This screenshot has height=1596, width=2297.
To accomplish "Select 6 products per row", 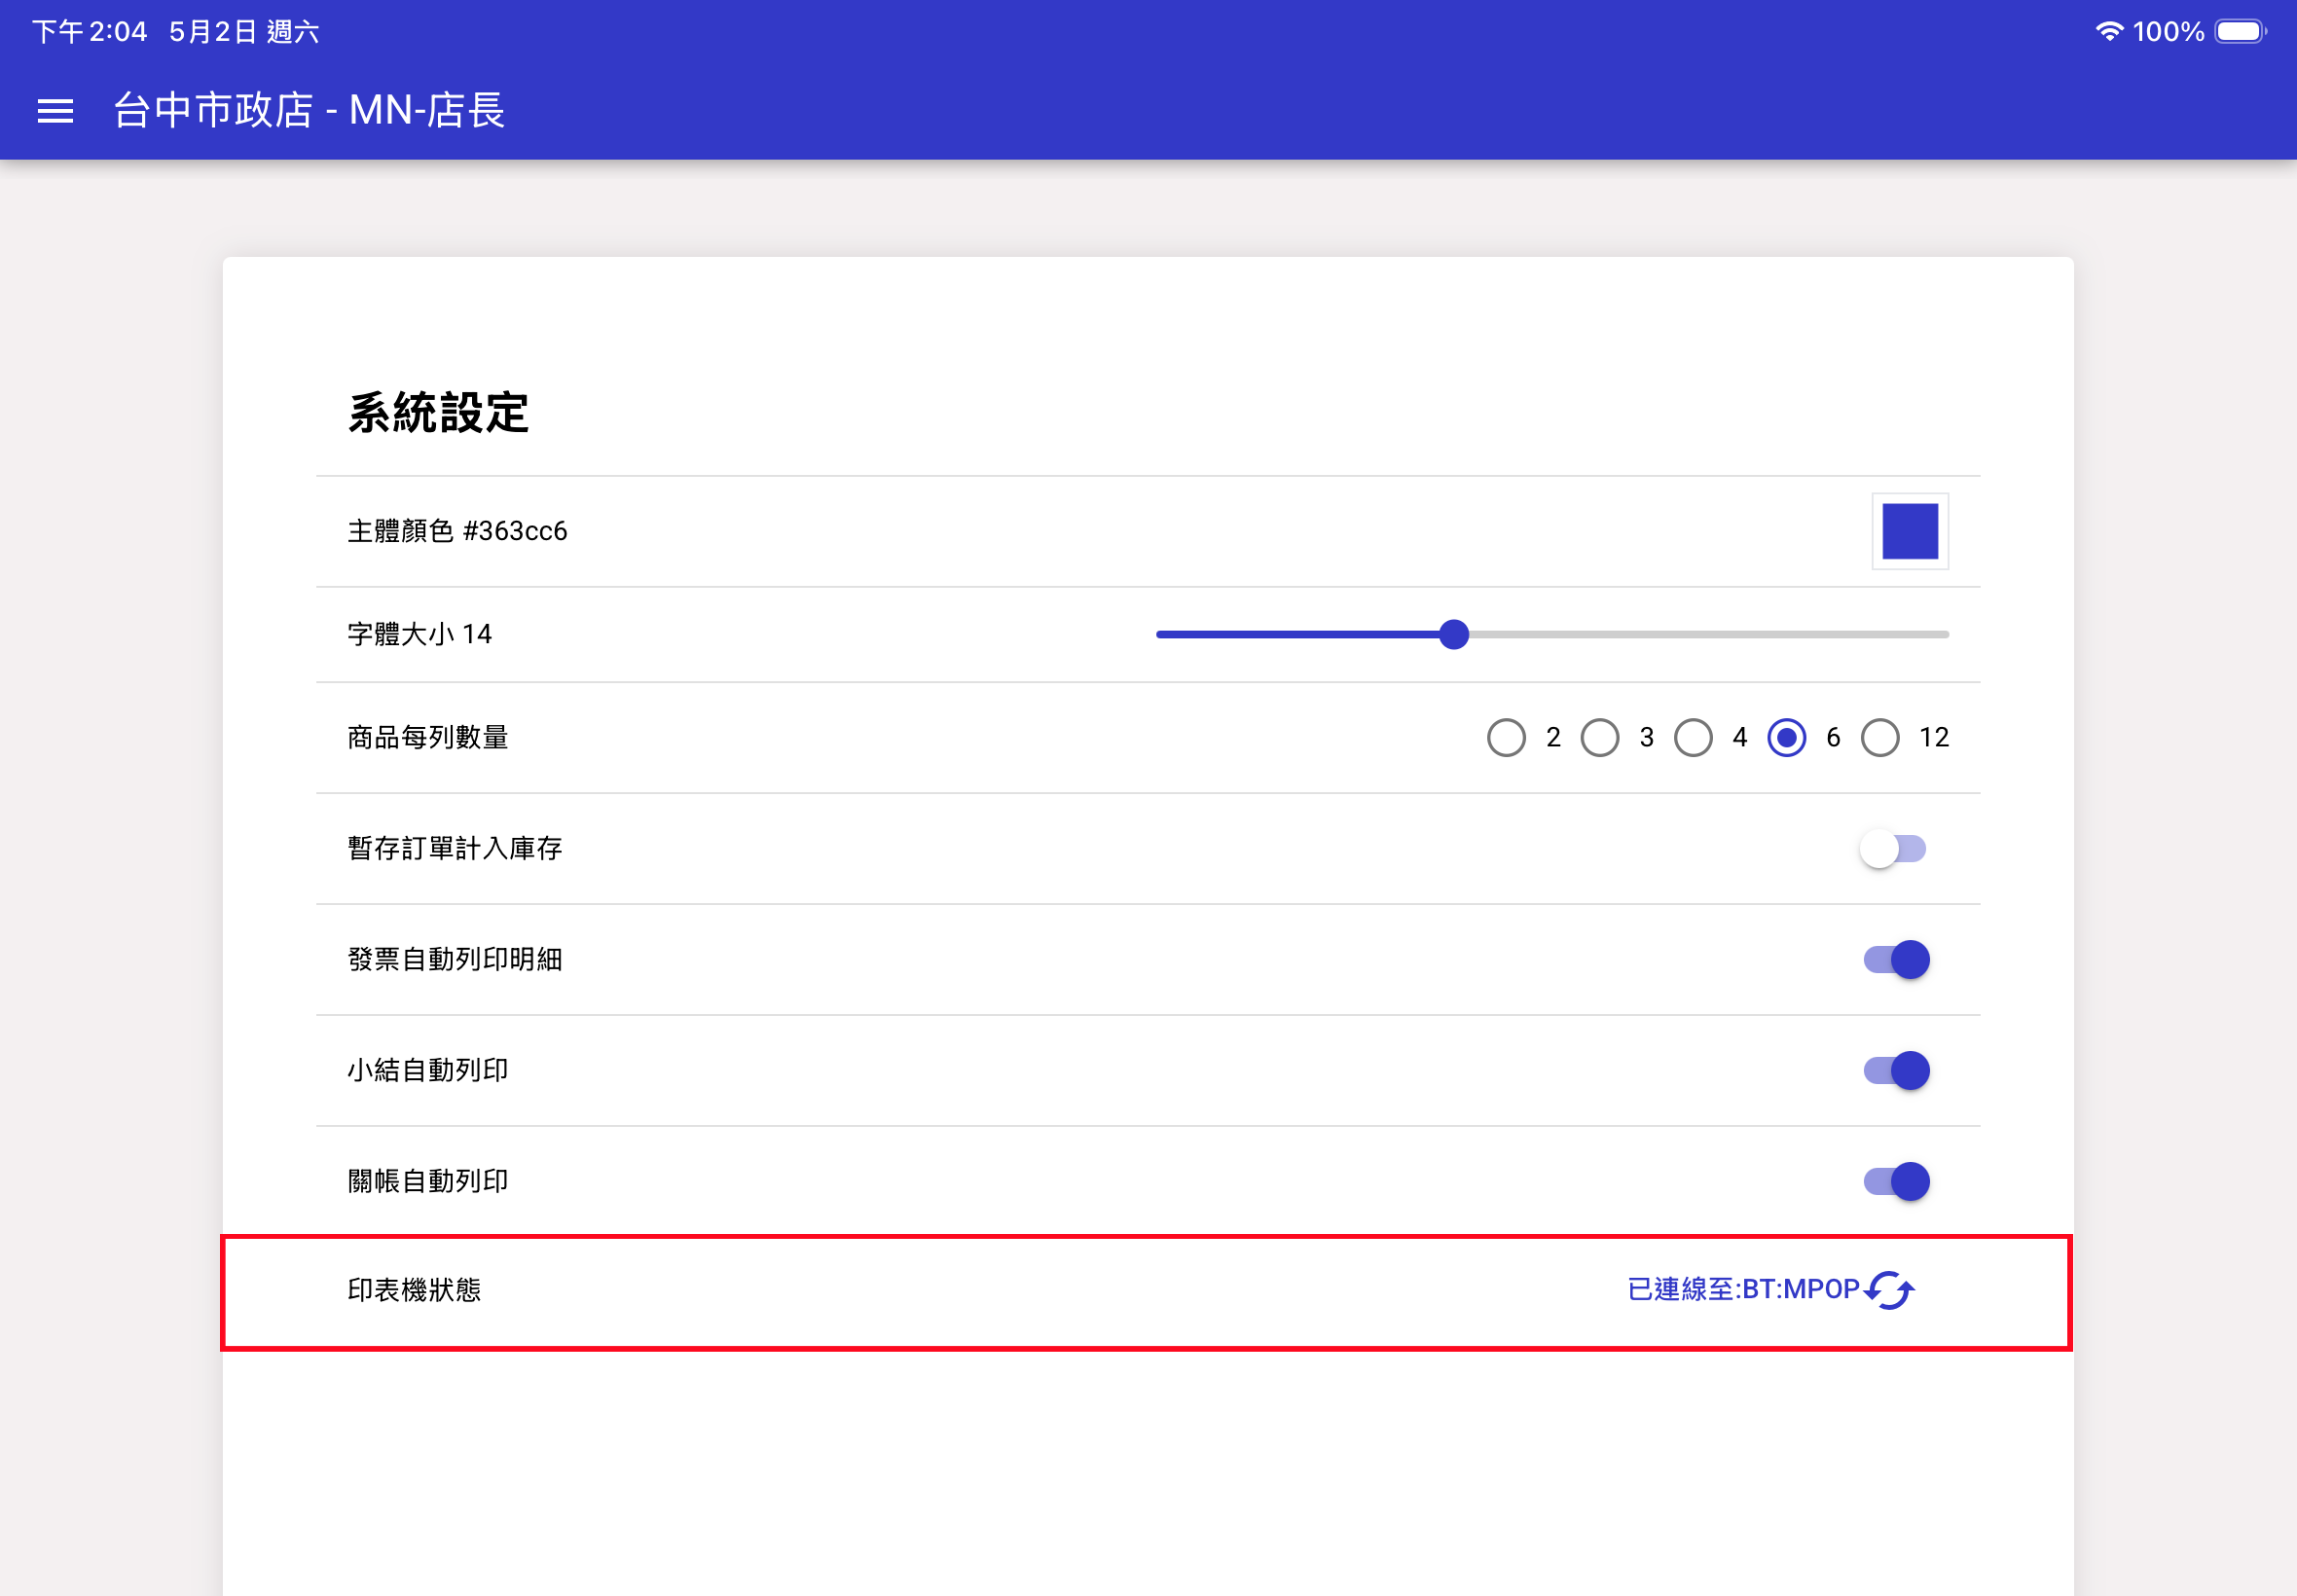I will (1787, 738).
